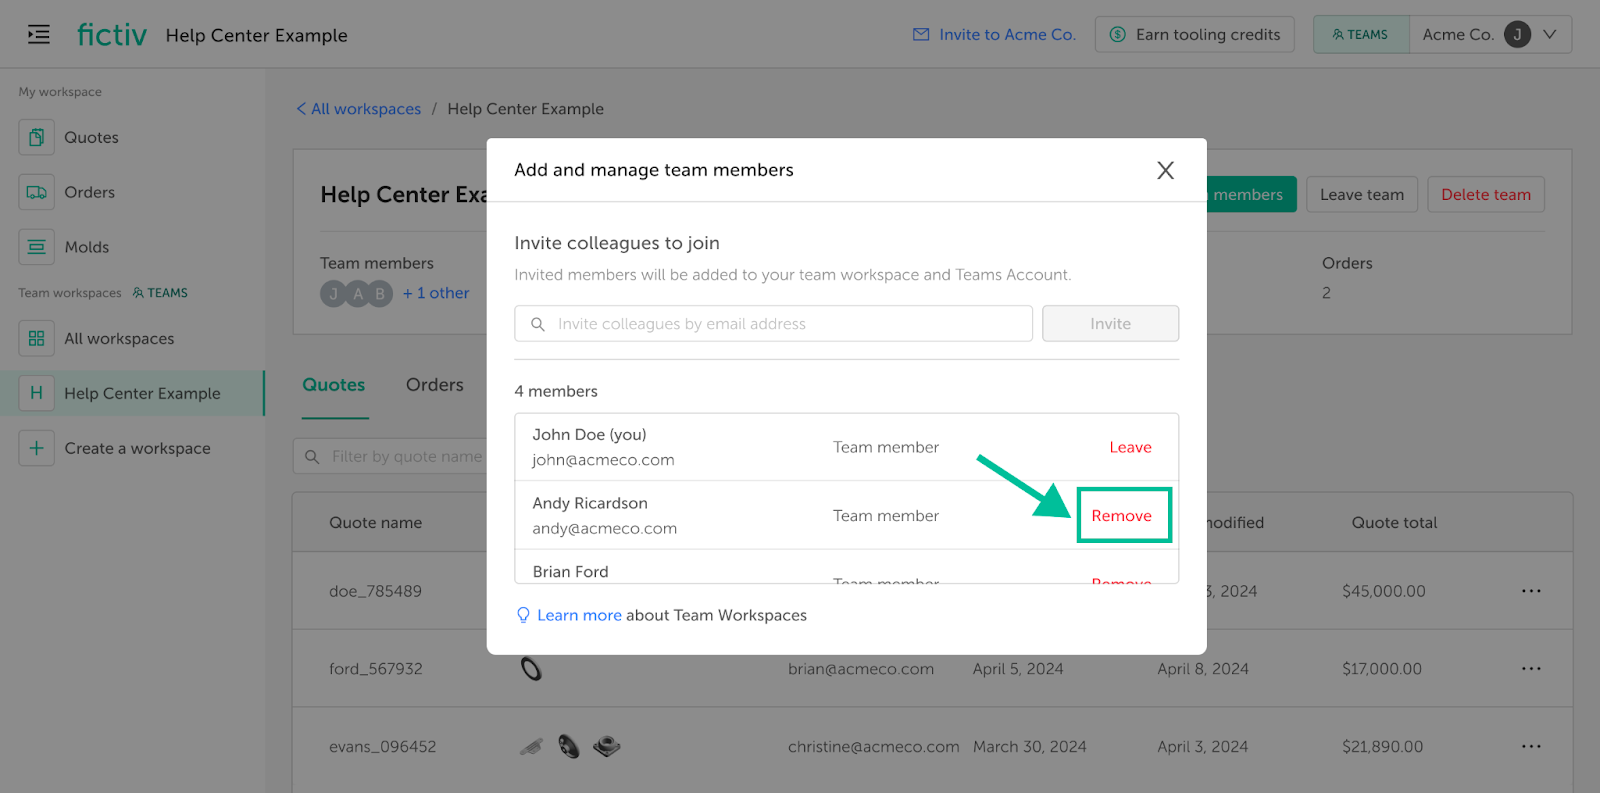Image resolution: width=1600 pixels, height=793 pixels.
Task: Click the fictiv logo
Action: (x=112, y=35)
